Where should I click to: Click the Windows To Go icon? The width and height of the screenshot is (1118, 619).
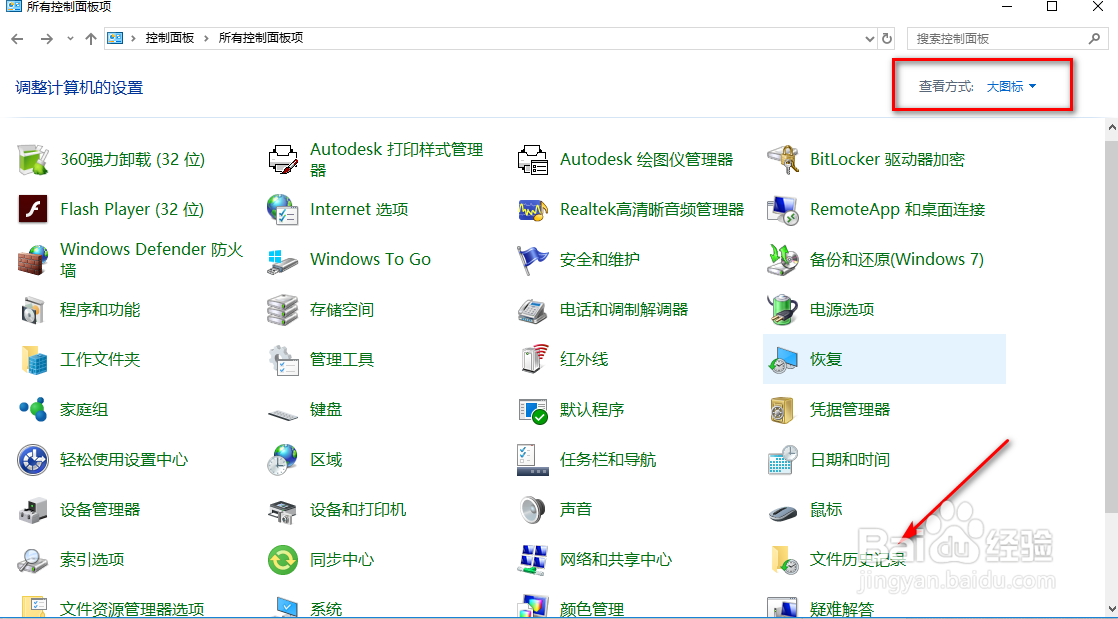click(x=283, y=260)
